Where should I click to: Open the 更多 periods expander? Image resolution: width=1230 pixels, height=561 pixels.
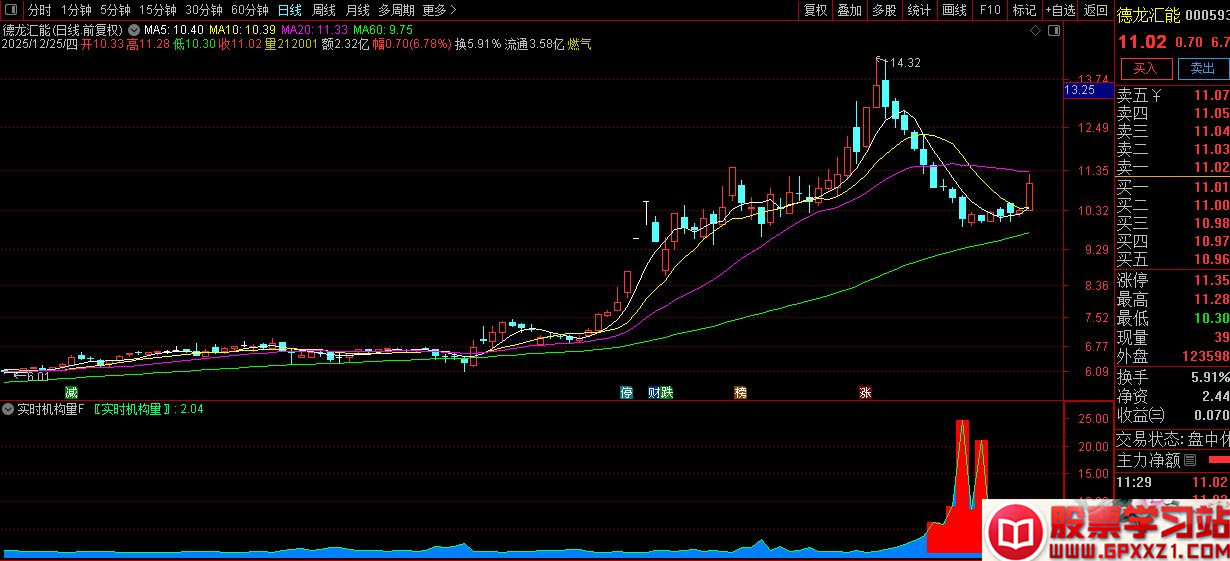point(439,10)
